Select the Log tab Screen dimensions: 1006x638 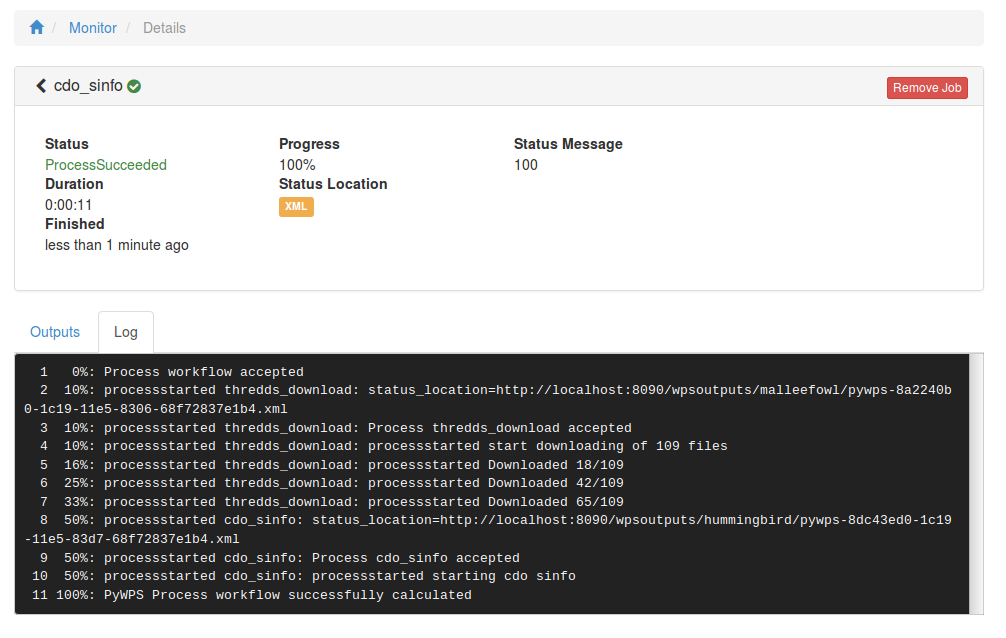tap(126, 332)
